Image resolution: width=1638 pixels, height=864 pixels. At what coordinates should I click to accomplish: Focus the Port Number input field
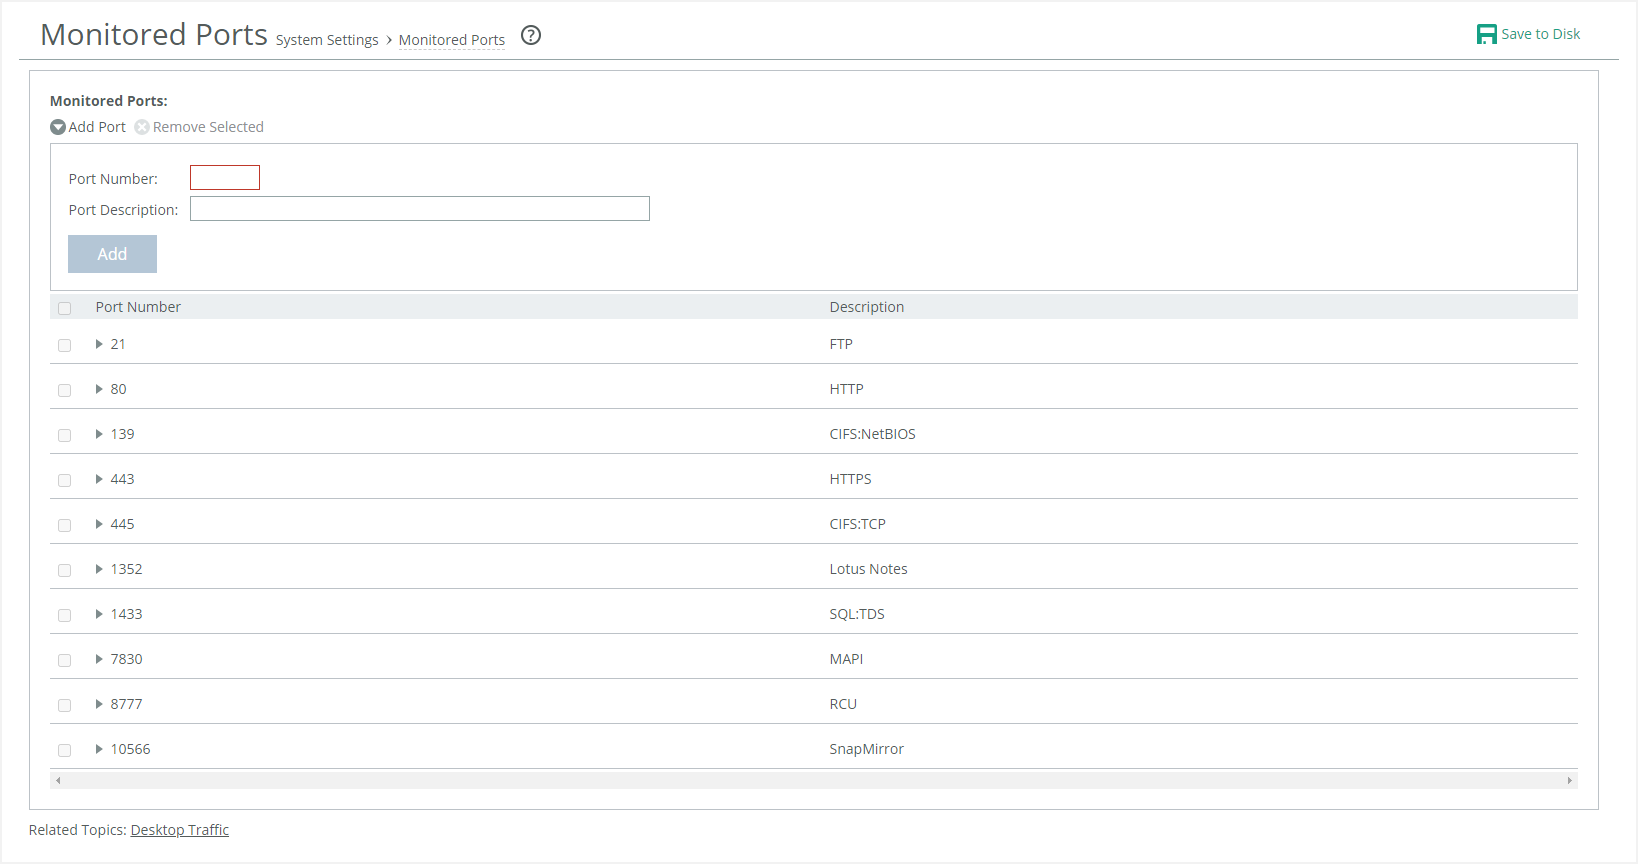point(225,178)
